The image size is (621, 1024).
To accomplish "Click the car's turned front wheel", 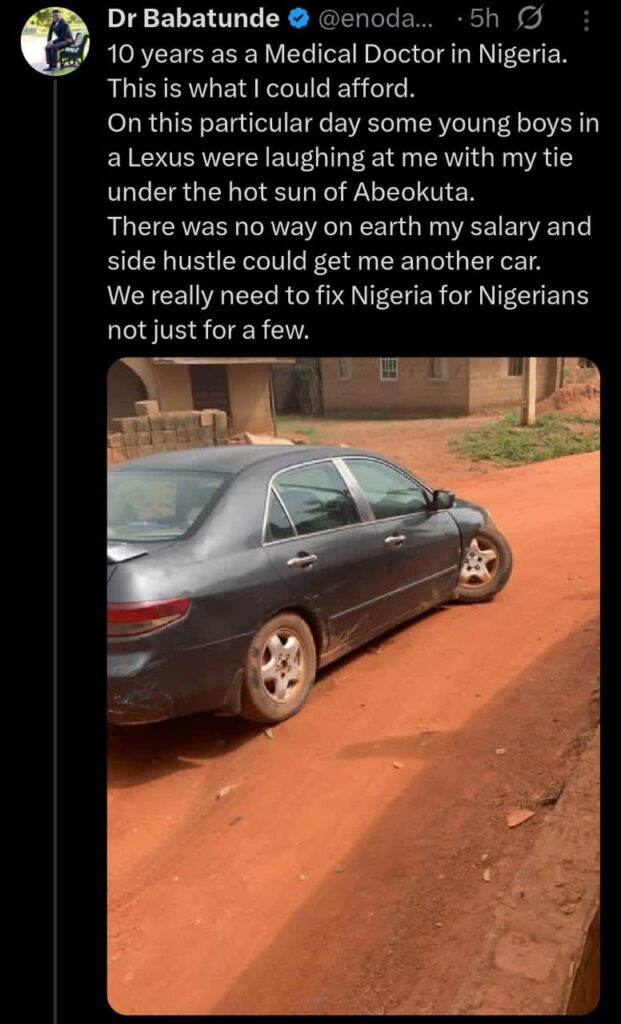I will tap(483, 563).
